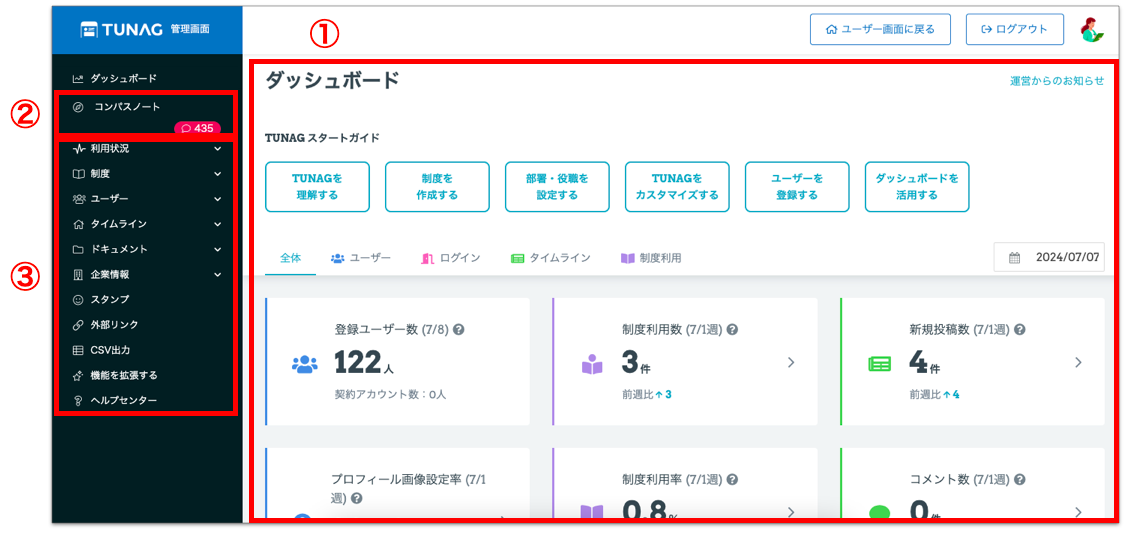
Task: Click help icon next to コメント数
Action: [1020, 479]
